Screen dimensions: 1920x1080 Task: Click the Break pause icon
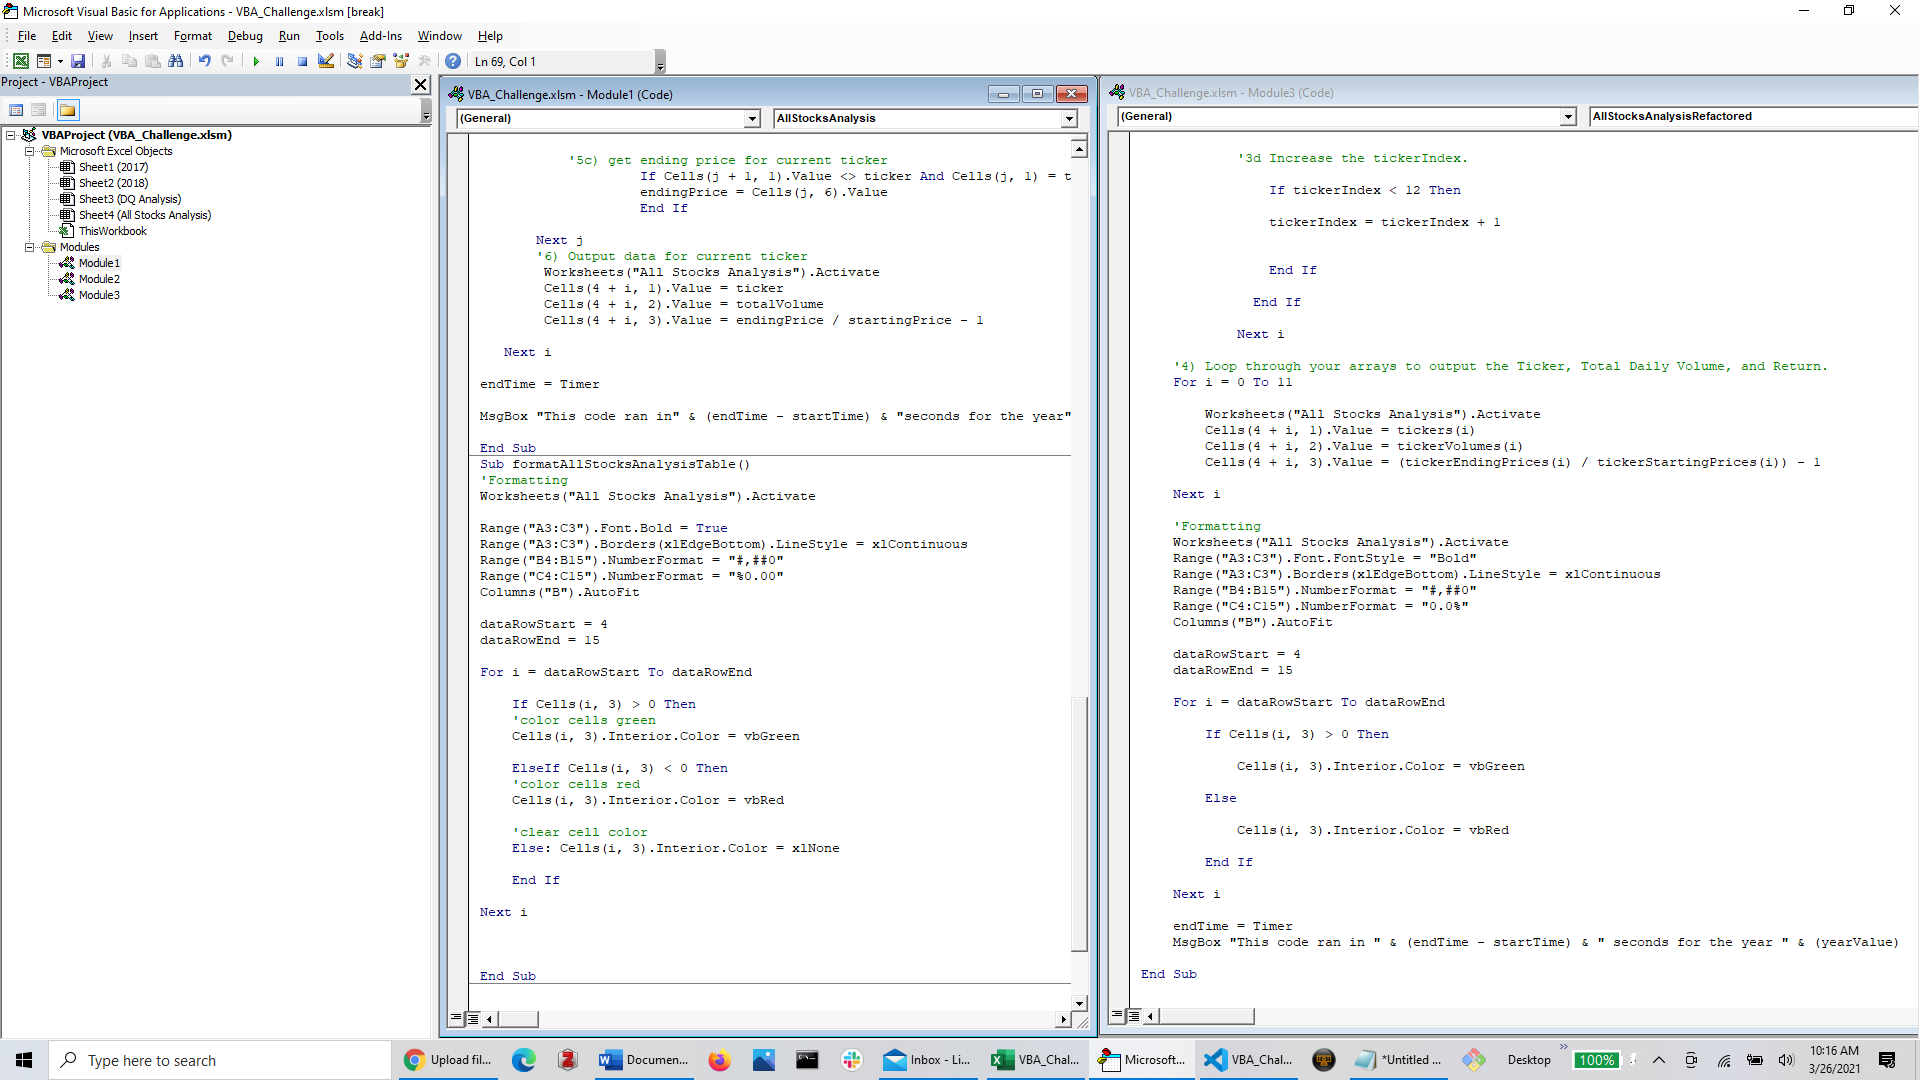(279, 61)
